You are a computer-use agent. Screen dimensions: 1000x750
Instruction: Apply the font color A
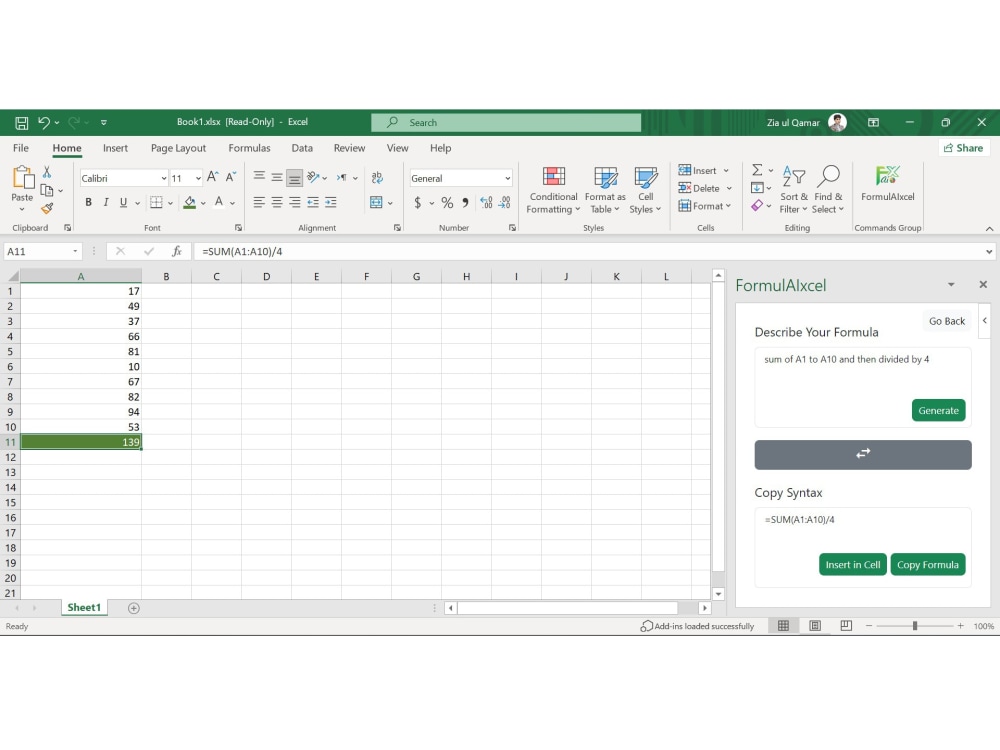coord(219,203)
